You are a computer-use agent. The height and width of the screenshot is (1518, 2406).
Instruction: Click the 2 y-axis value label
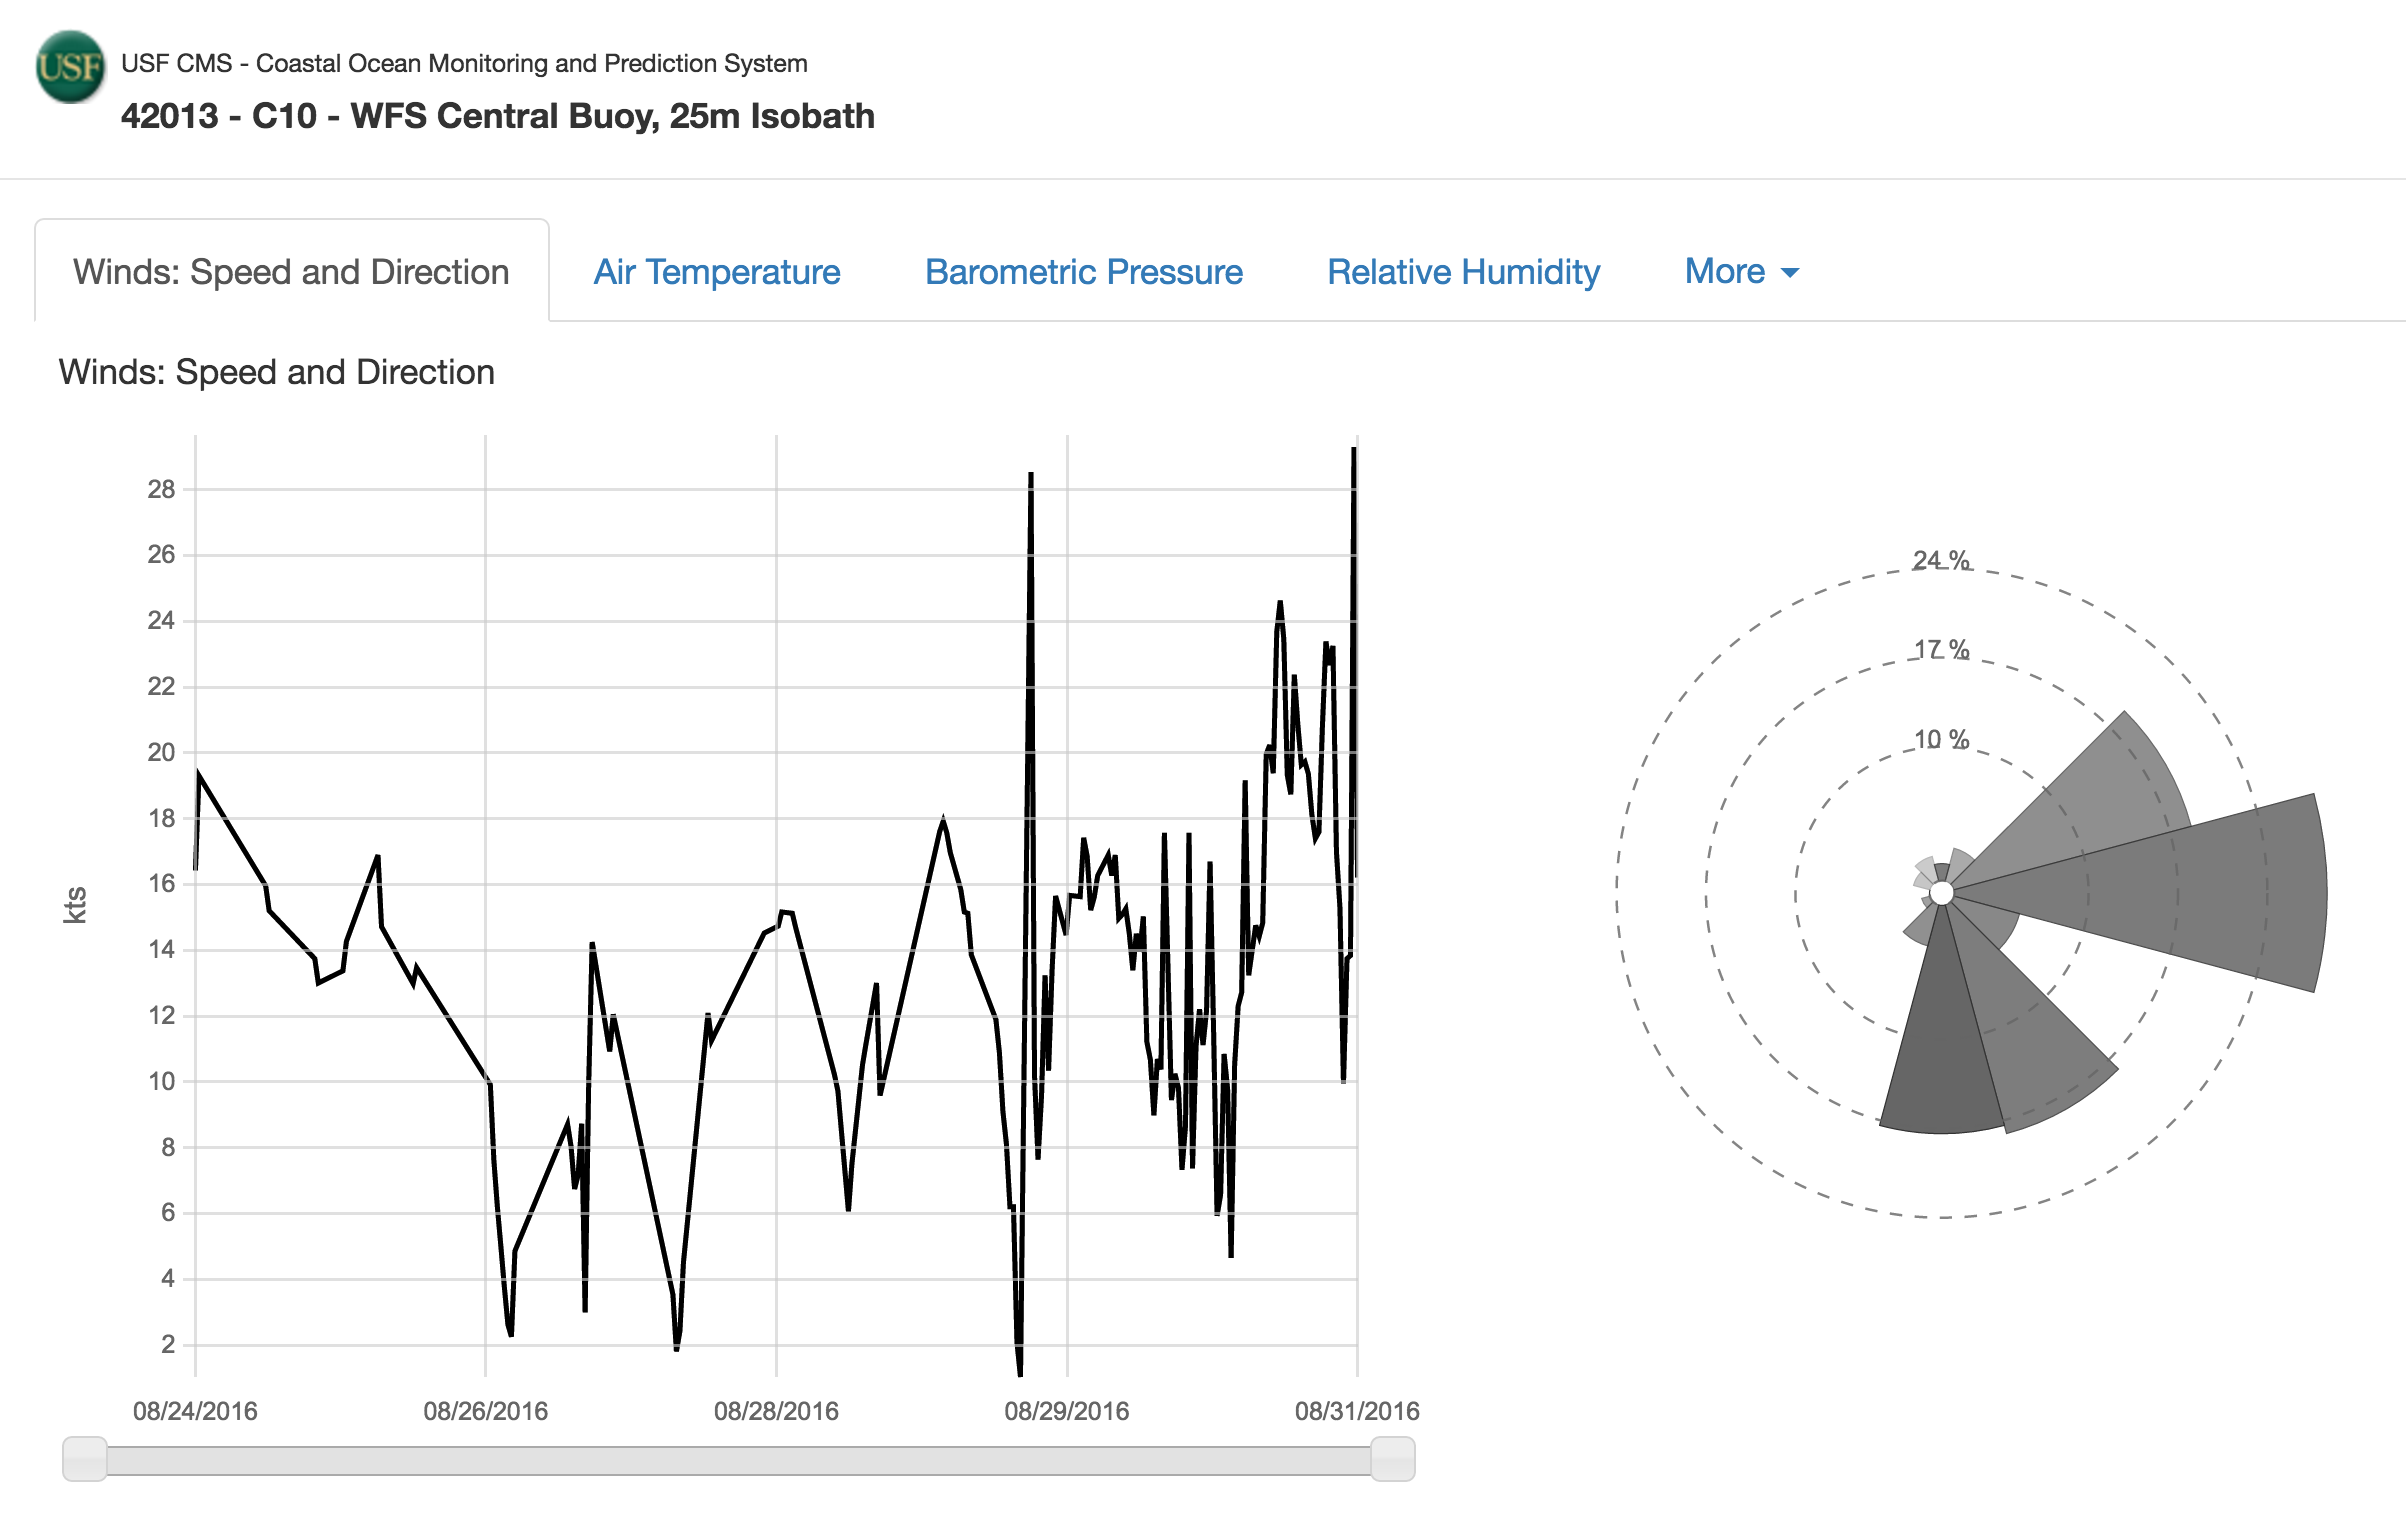[x=168, y=1344]
